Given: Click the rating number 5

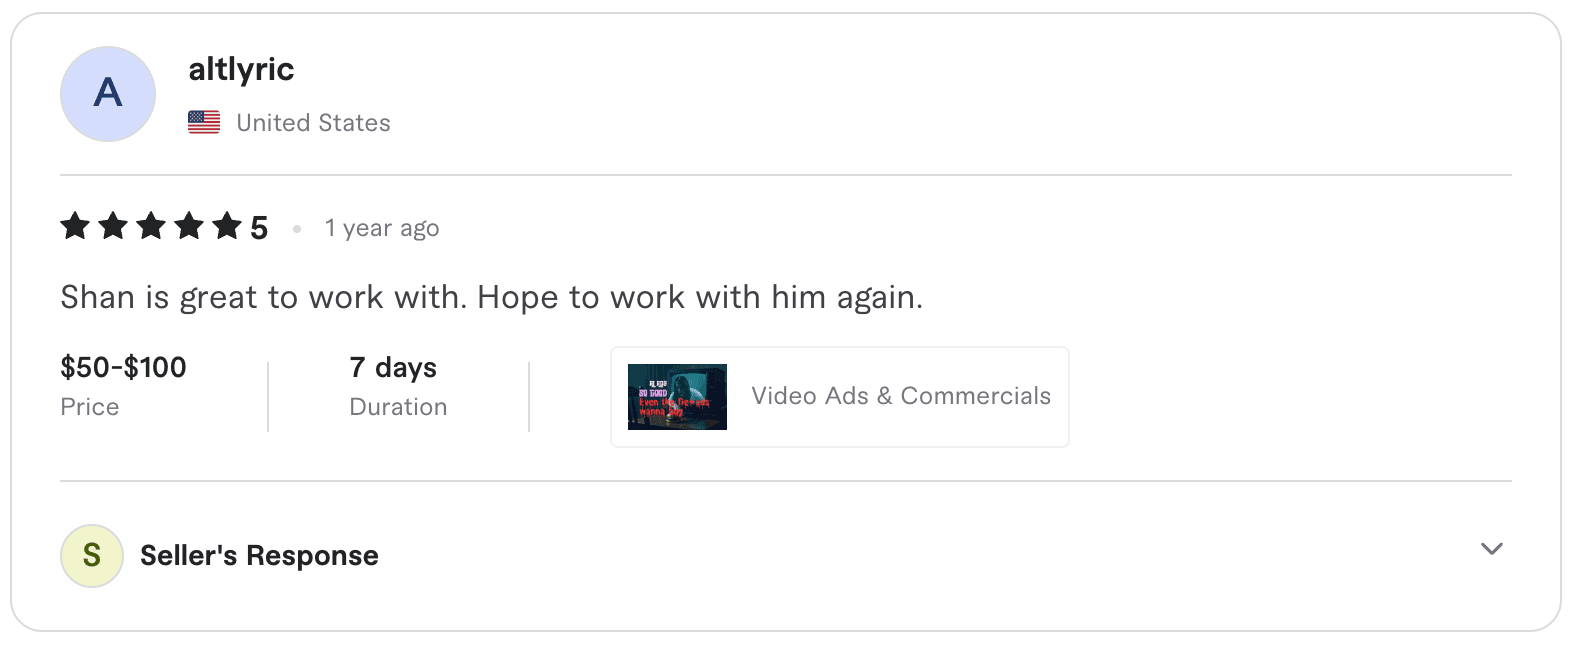Looking at the screenshot, I should click(259, 229).
